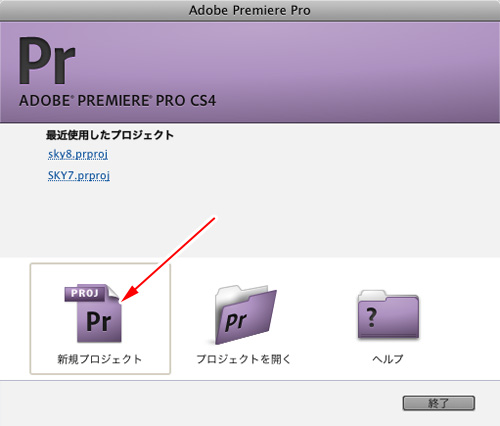
Task: Open recent project sky8.prproj
Action: click(x=78, y=154)
